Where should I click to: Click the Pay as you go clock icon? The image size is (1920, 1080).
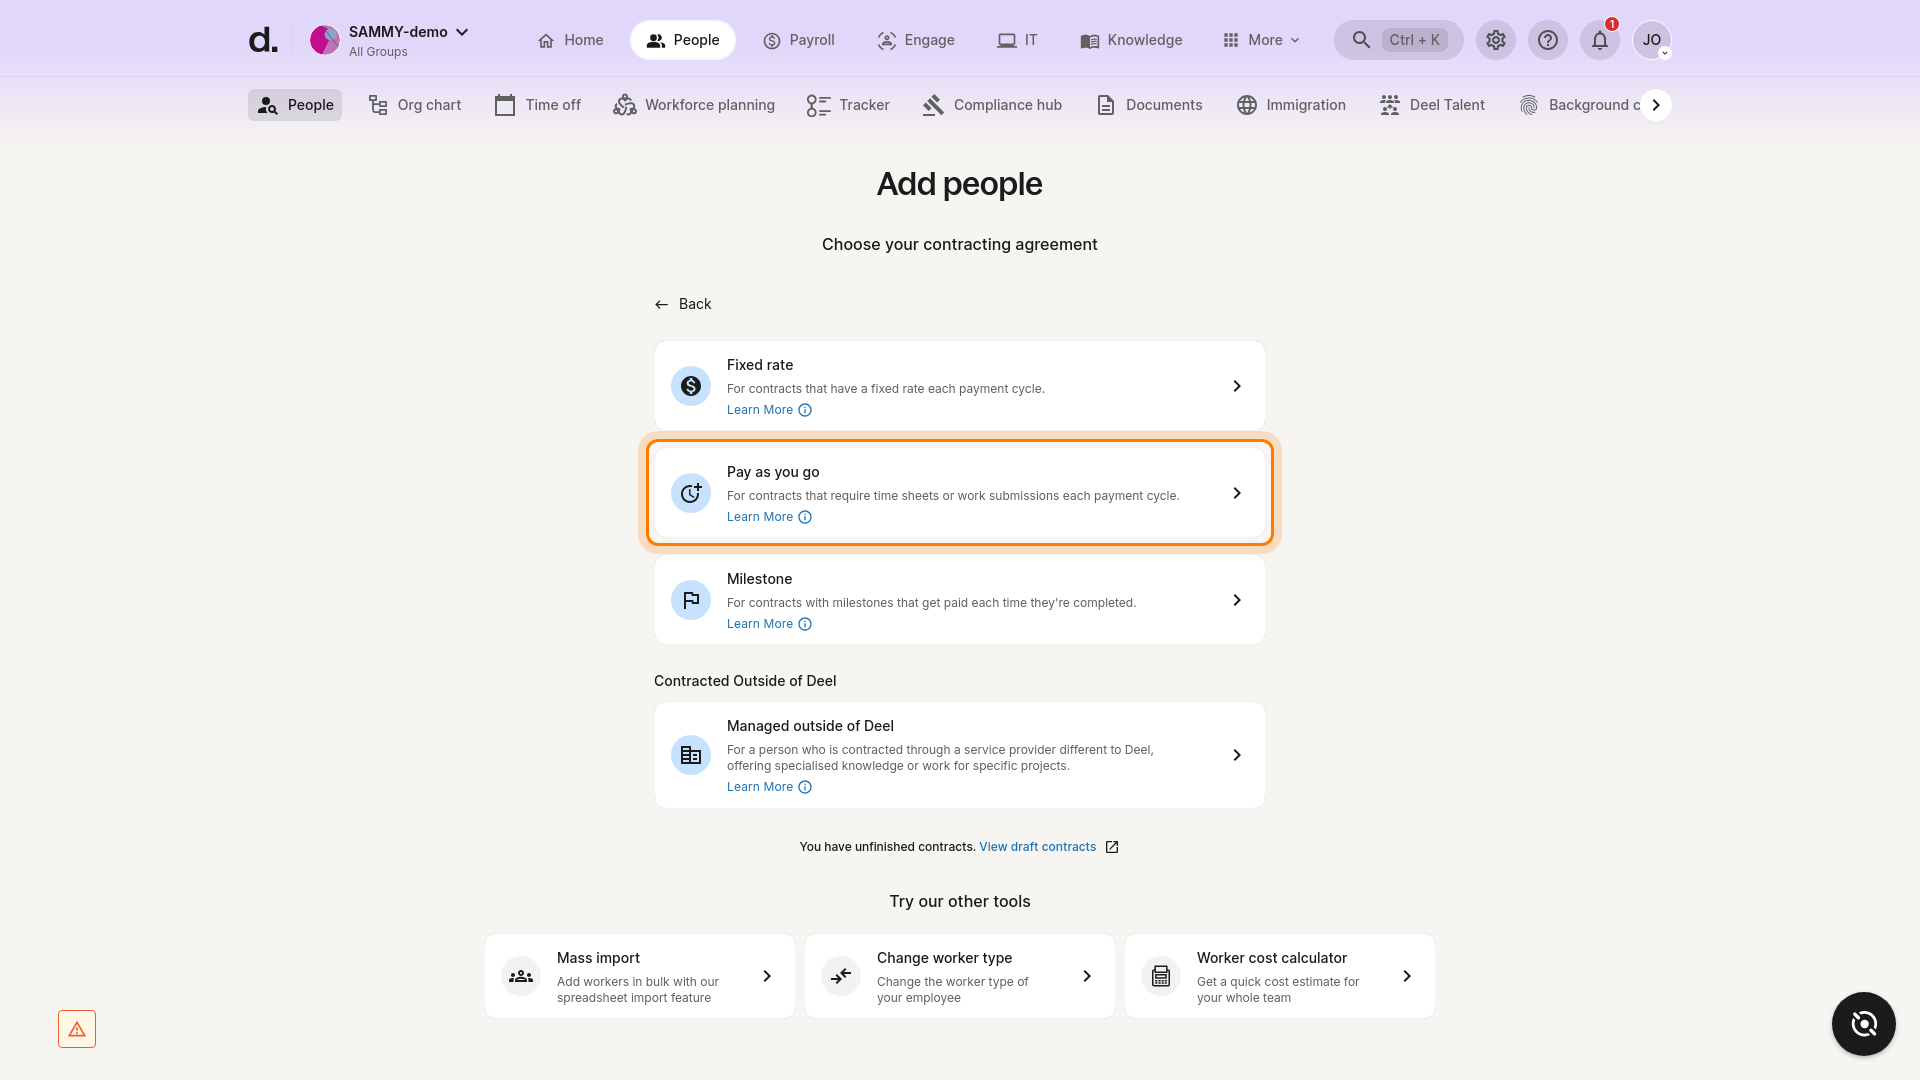point(691,493)
